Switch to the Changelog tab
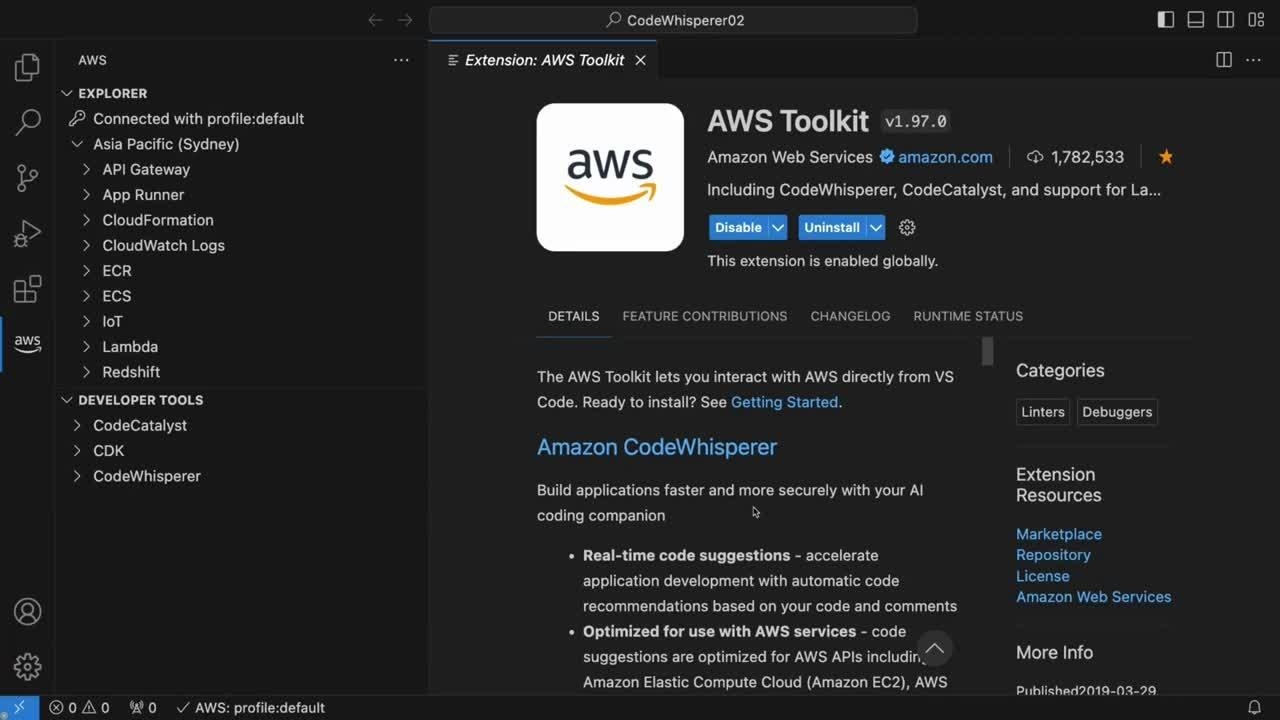This screenshot has height=720, width=1280. 850,316
